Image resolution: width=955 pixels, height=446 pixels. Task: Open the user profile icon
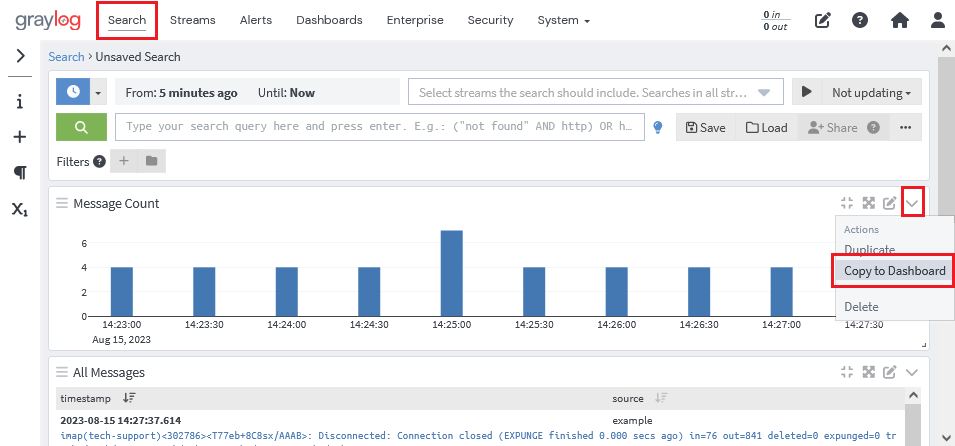(938, 20)
